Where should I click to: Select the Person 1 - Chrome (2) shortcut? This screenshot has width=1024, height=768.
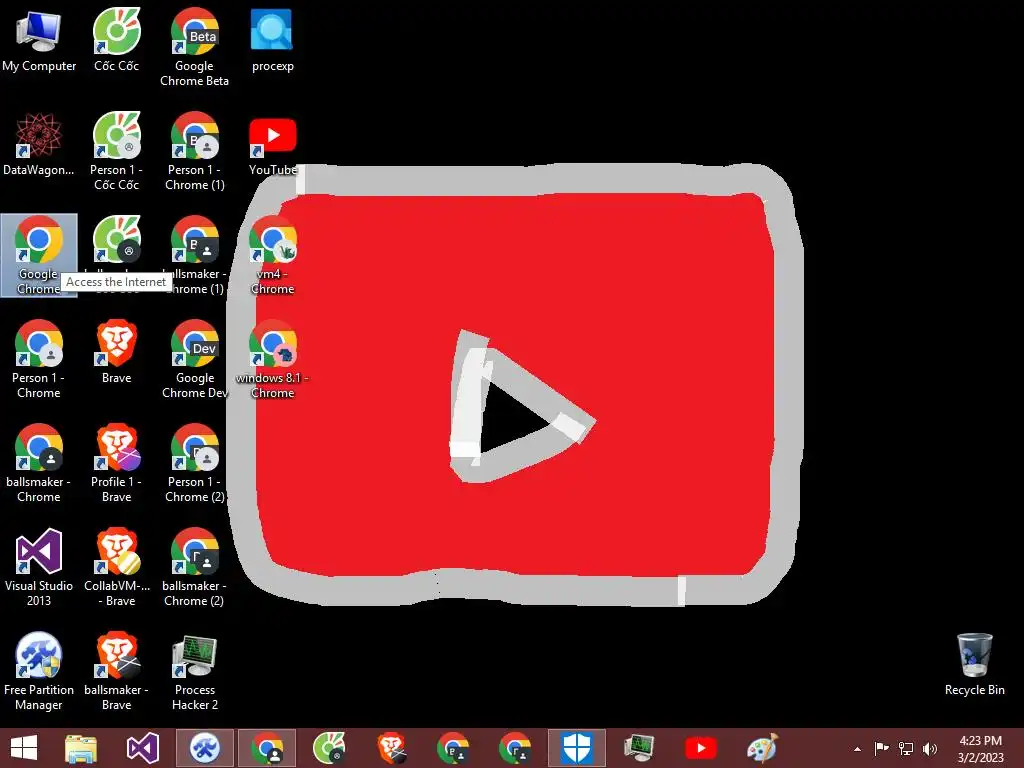coord(195,462)
